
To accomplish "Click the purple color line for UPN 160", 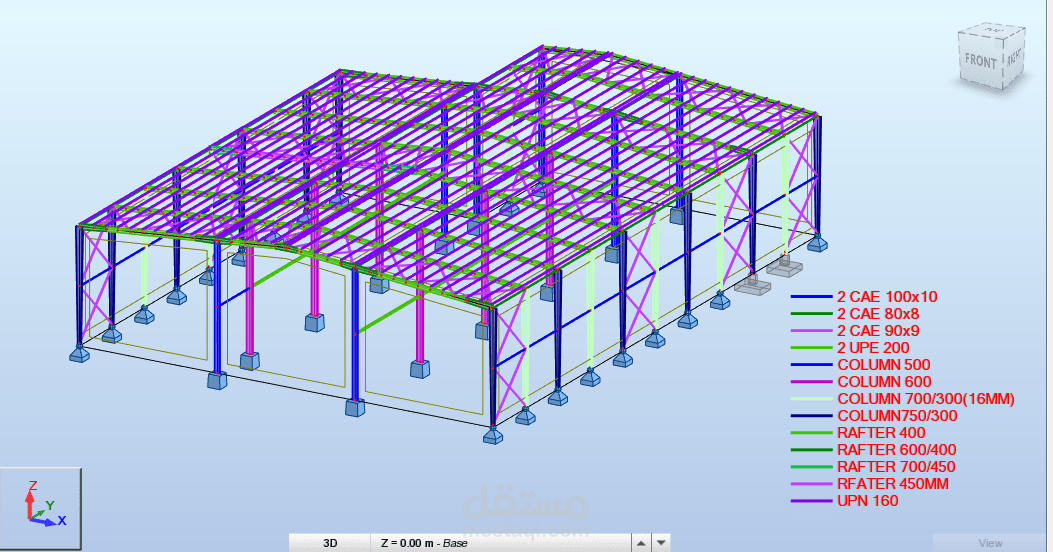I will point(811,501).
